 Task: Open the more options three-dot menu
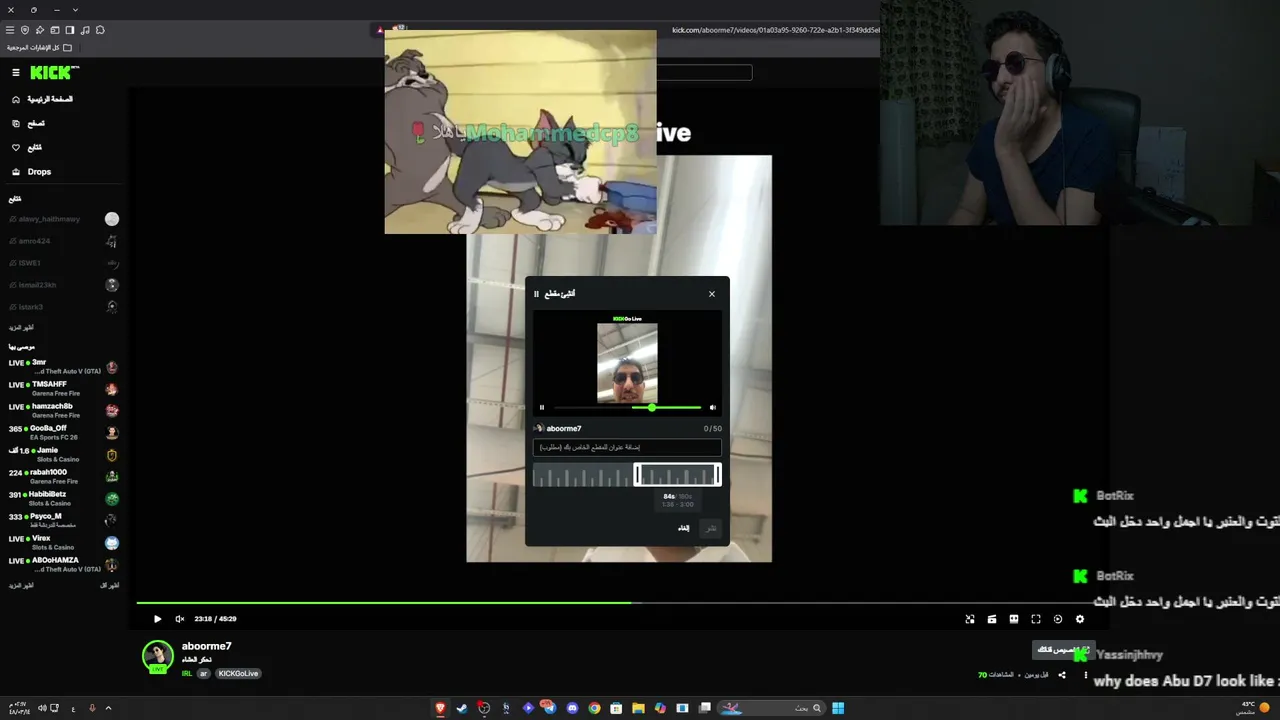[1085, 675]
